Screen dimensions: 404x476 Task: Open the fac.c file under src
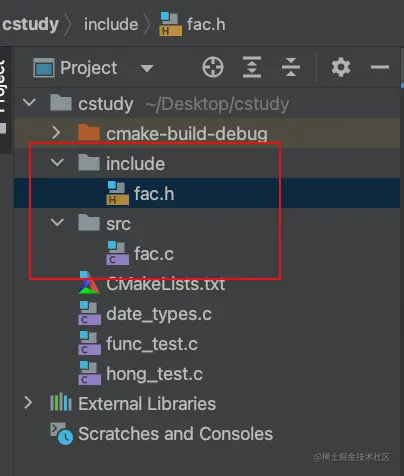pos(154,254)
